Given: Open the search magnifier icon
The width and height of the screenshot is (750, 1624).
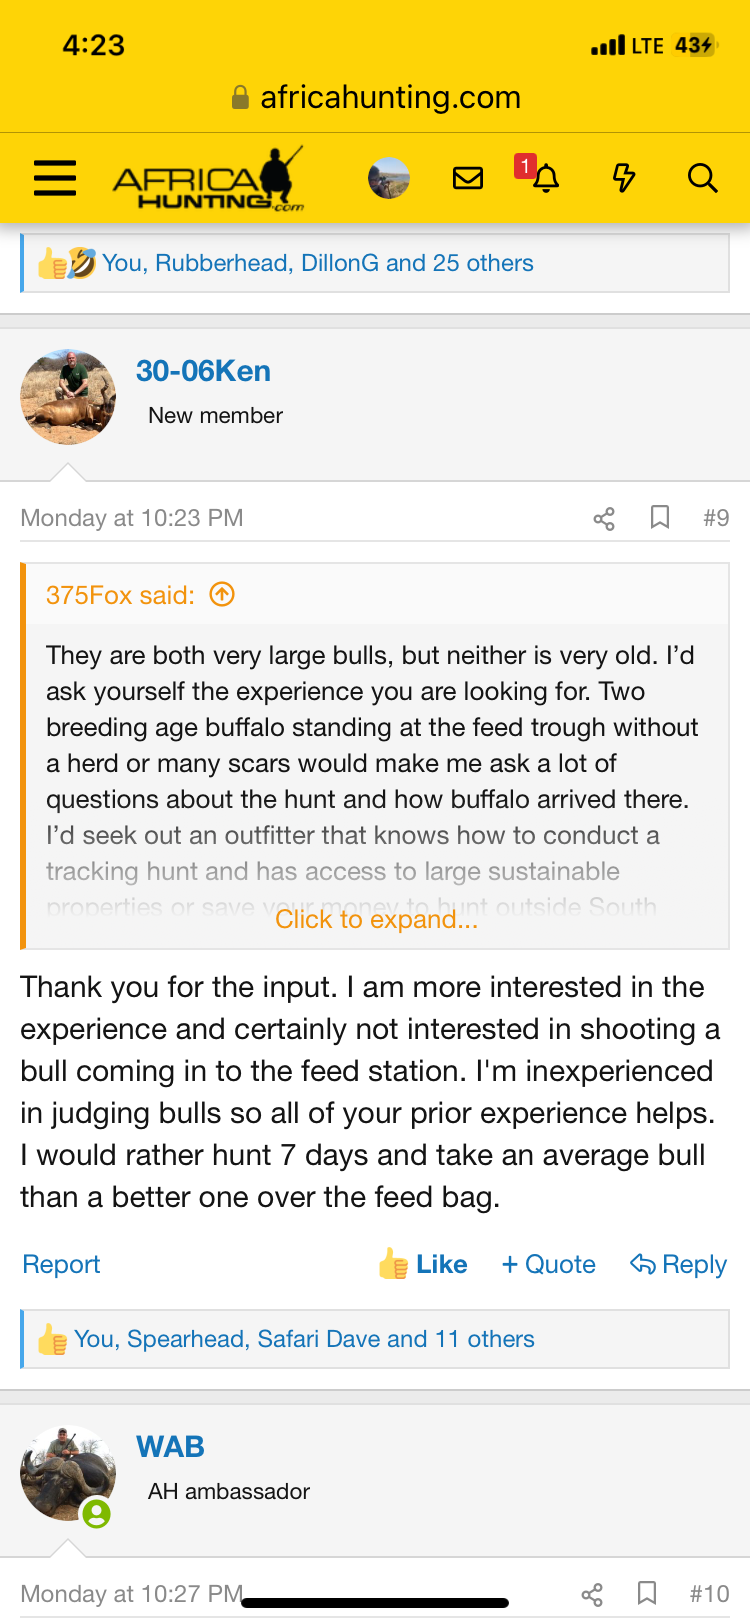Looking at the screenshot, I should click(703, 178).
